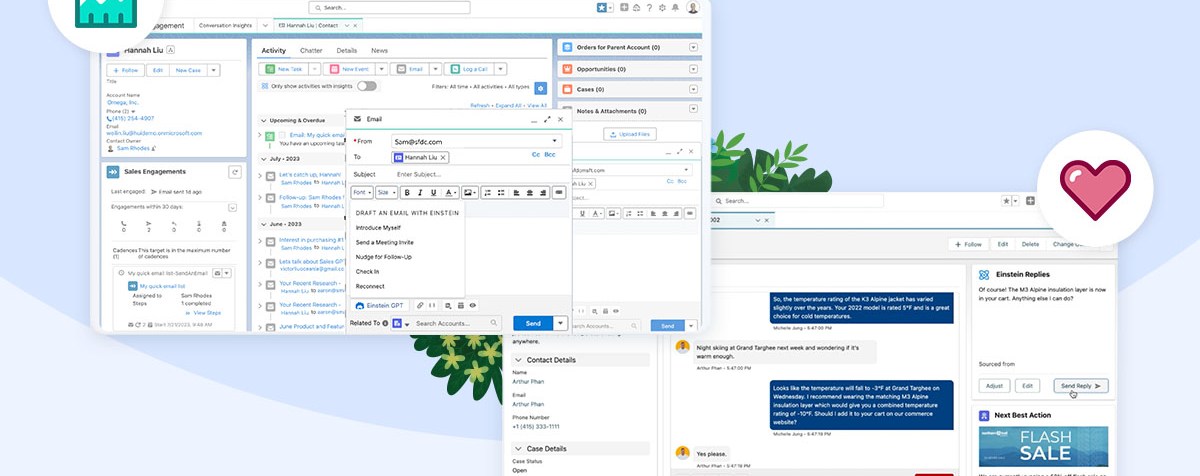
Task: Click the insert link icon beside Einstein GPT
Action: point(422,305)
